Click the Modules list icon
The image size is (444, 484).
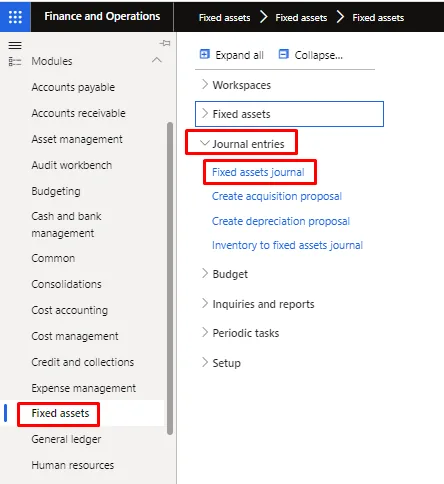click(x=15, y=62)
